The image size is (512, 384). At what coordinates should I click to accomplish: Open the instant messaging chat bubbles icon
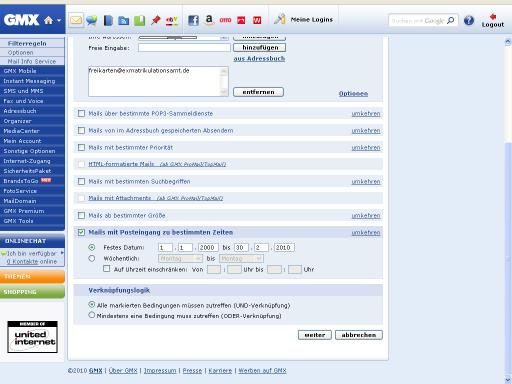coord(91,21)
